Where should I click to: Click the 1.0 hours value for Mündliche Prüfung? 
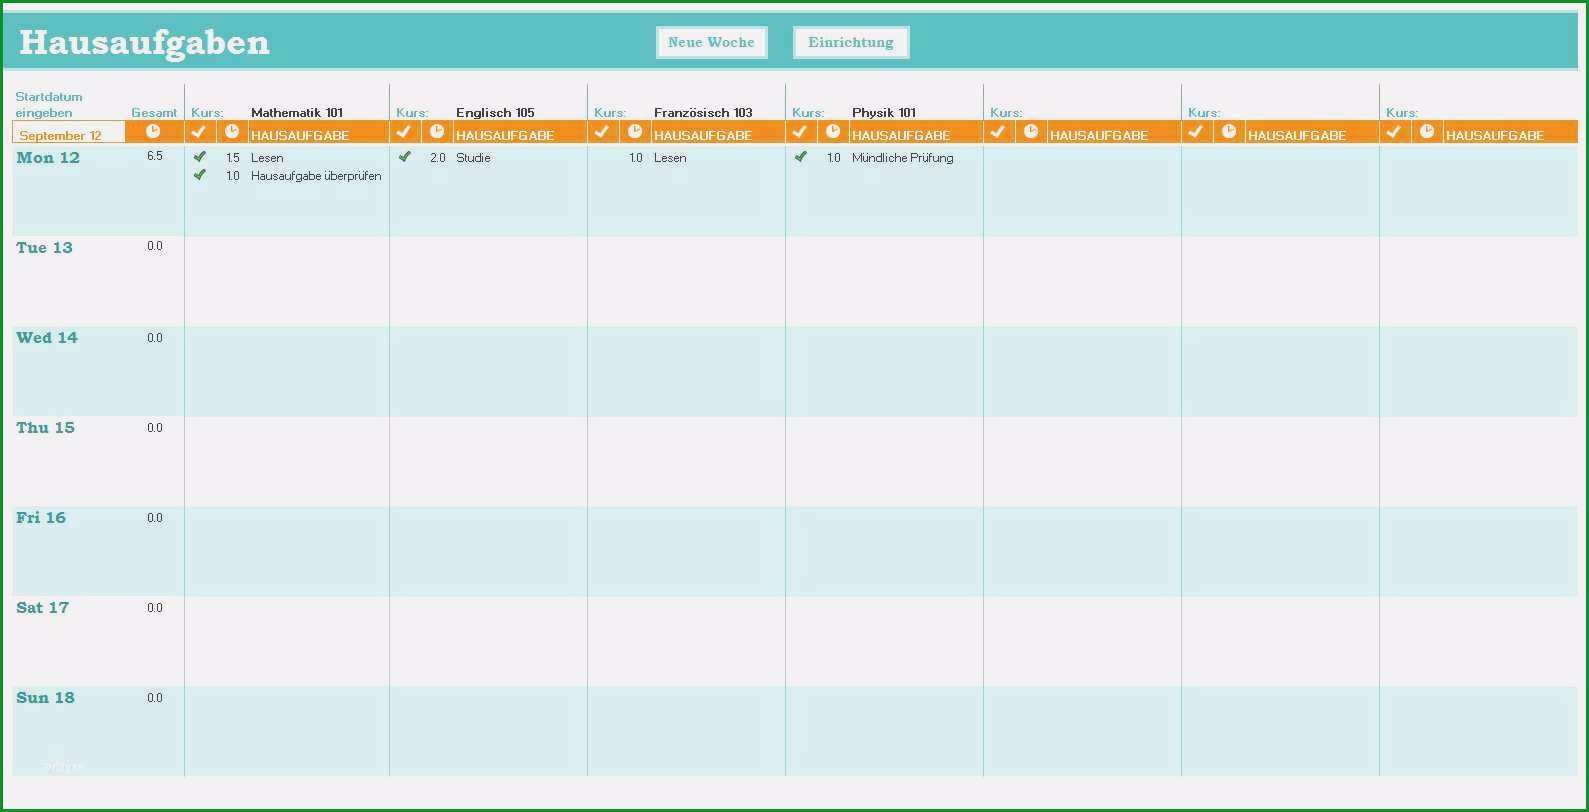(x=834, y=158)
